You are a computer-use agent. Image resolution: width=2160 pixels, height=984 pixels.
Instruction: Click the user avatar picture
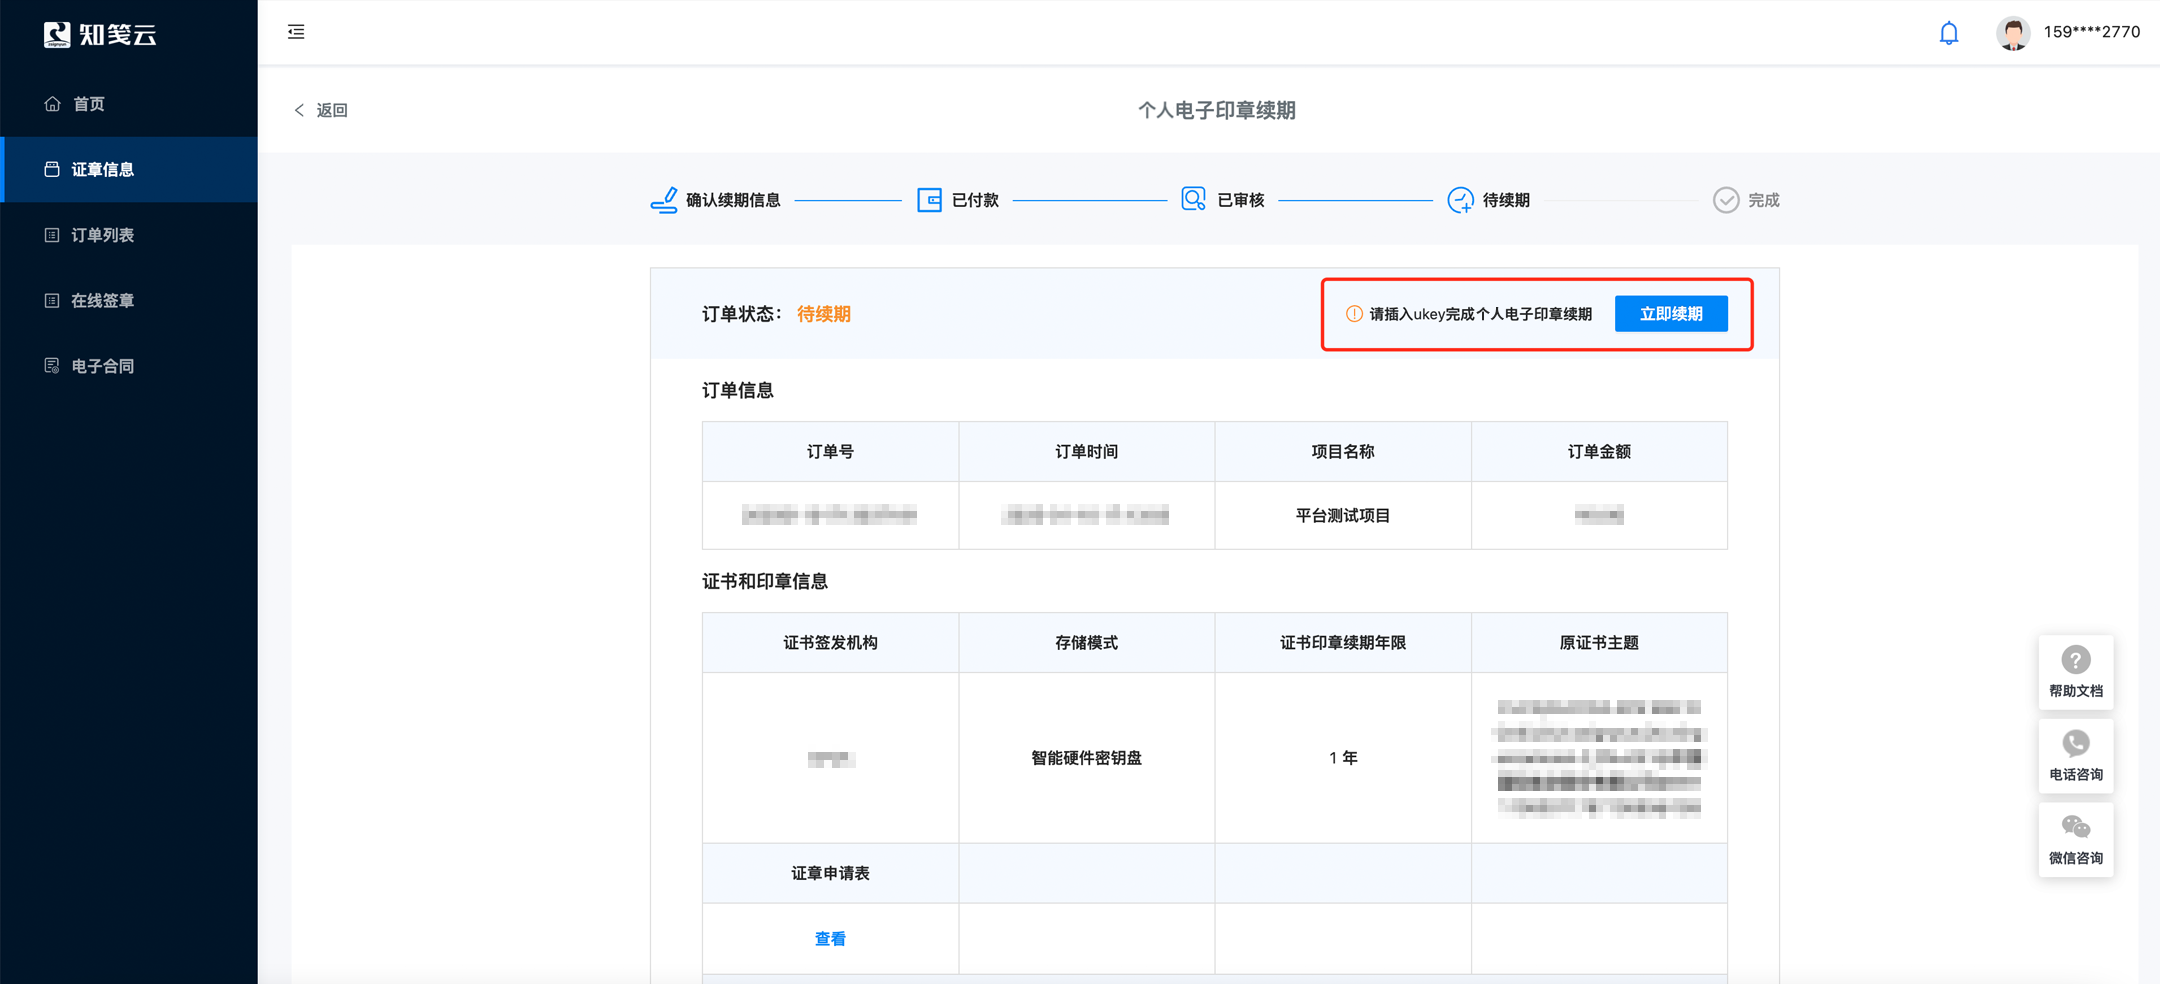pos(2013,33)
